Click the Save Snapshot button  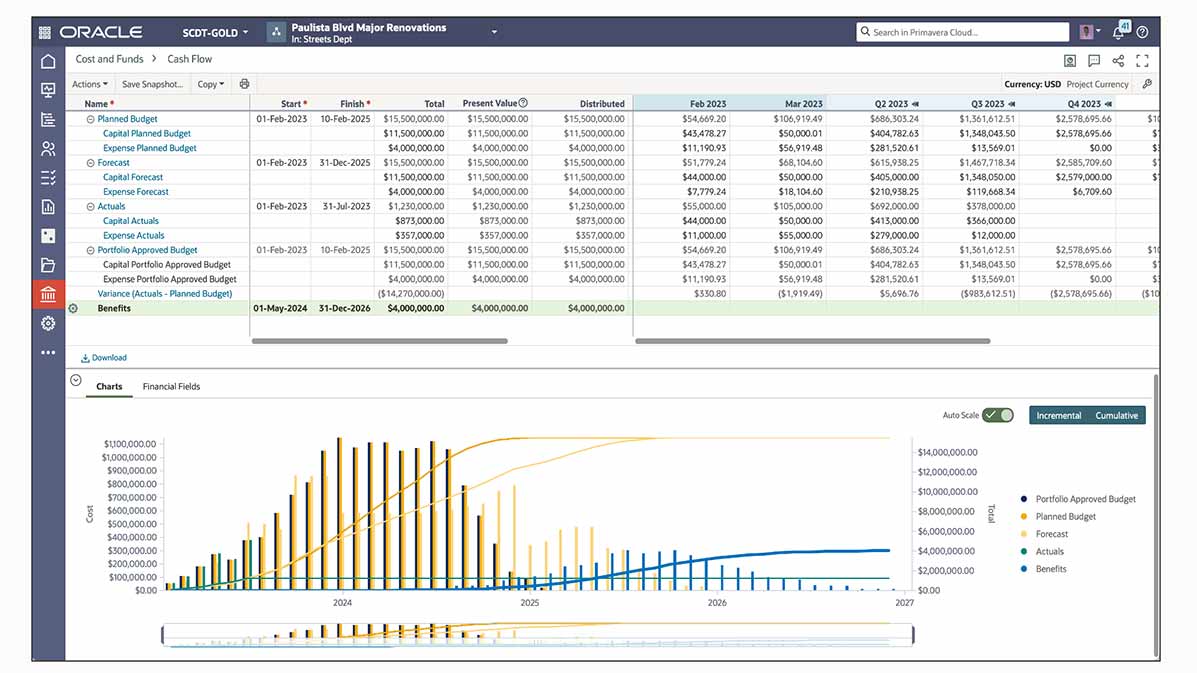(x=152, y=84)
